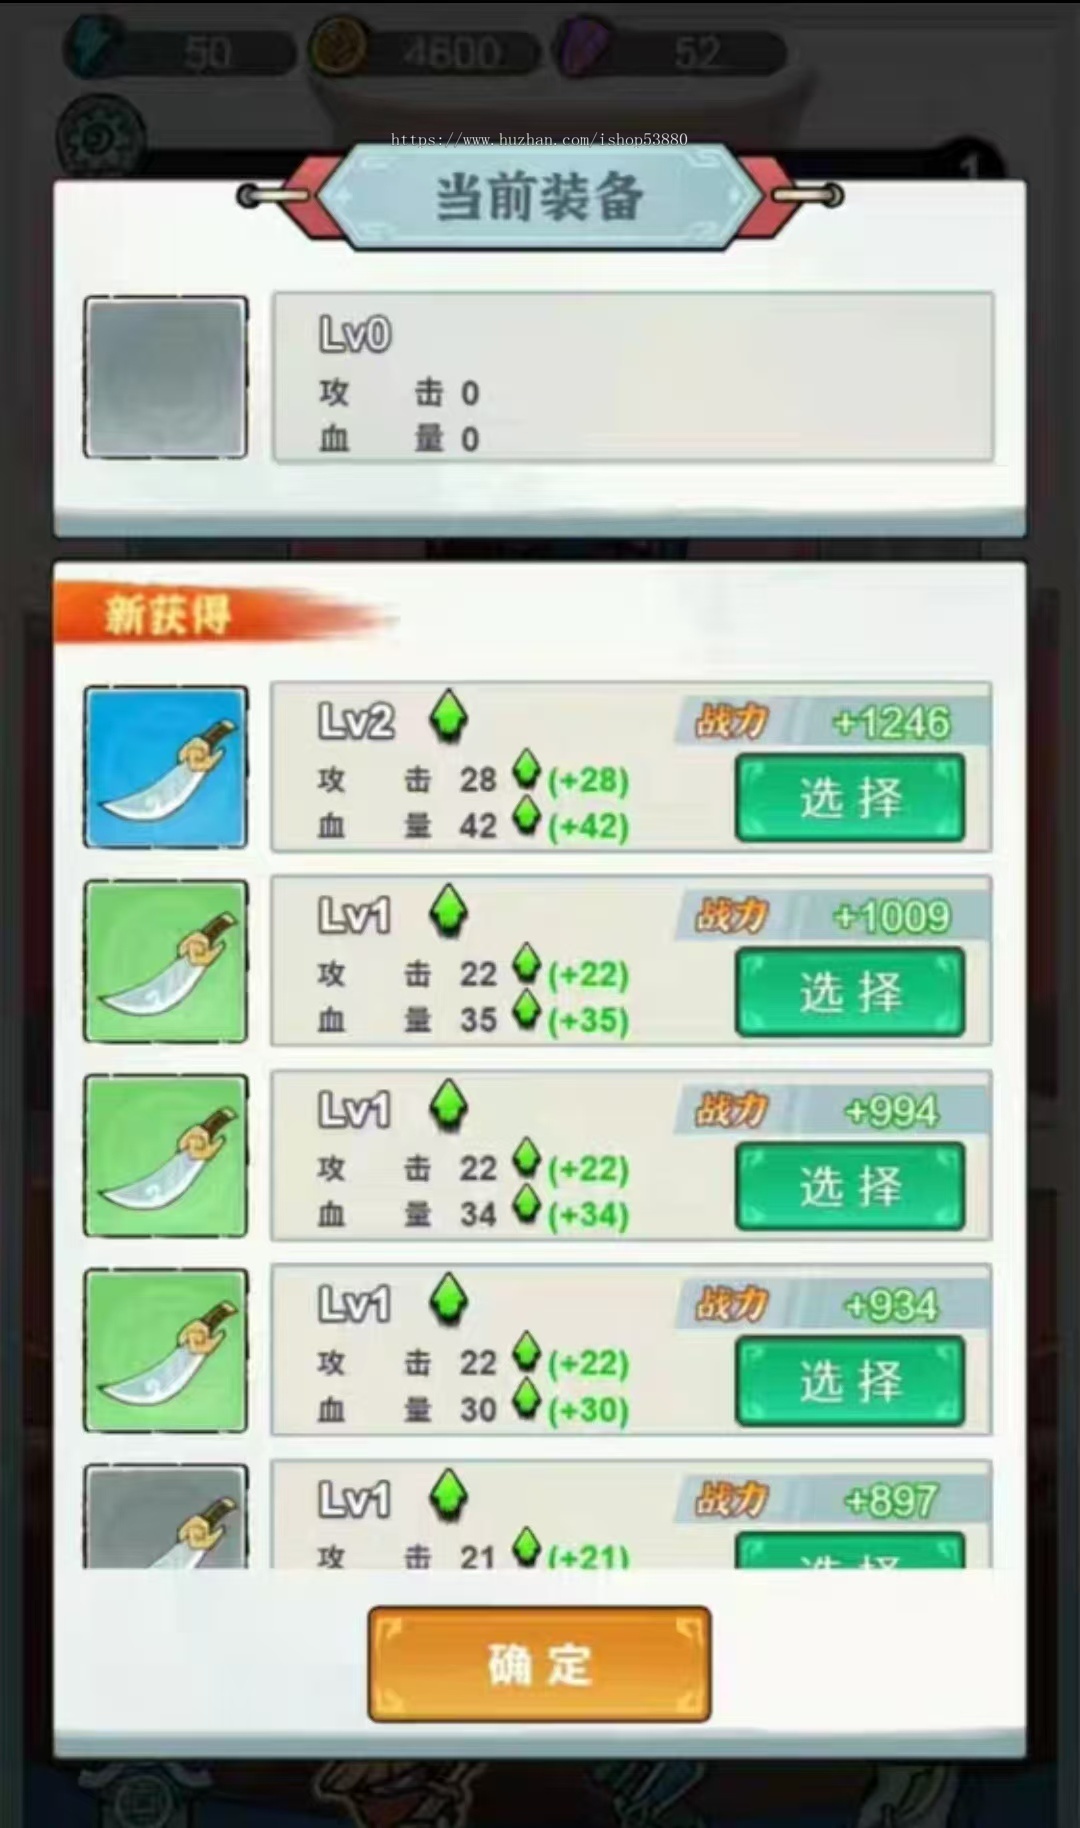1080x1828 pixels.
Task: Tap the green upgrade arrow beside Lv2
Action: 449,716
